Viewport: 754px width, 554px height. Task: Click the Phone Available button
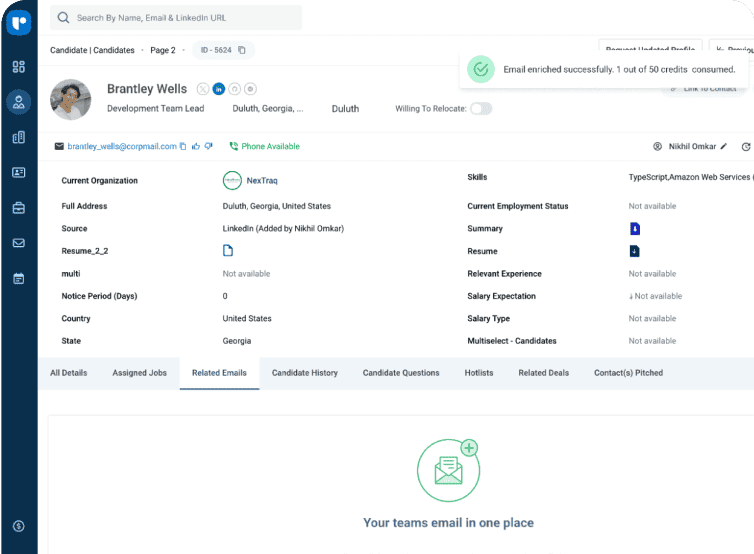(265, 146)
